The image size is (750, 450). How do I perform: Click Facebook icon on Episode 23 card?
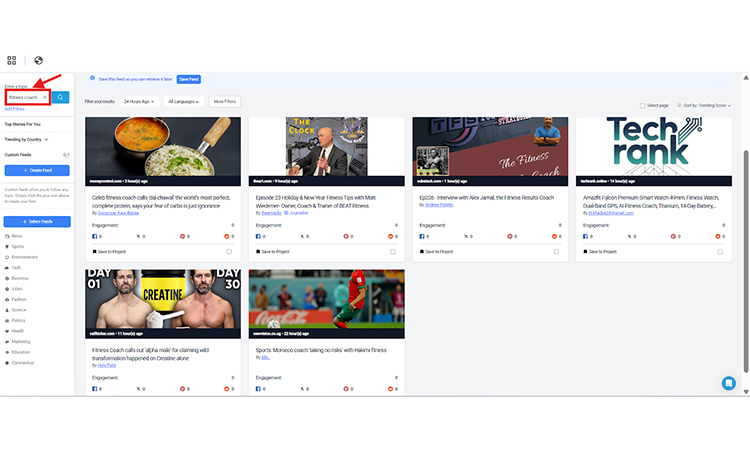pos(258,236)
